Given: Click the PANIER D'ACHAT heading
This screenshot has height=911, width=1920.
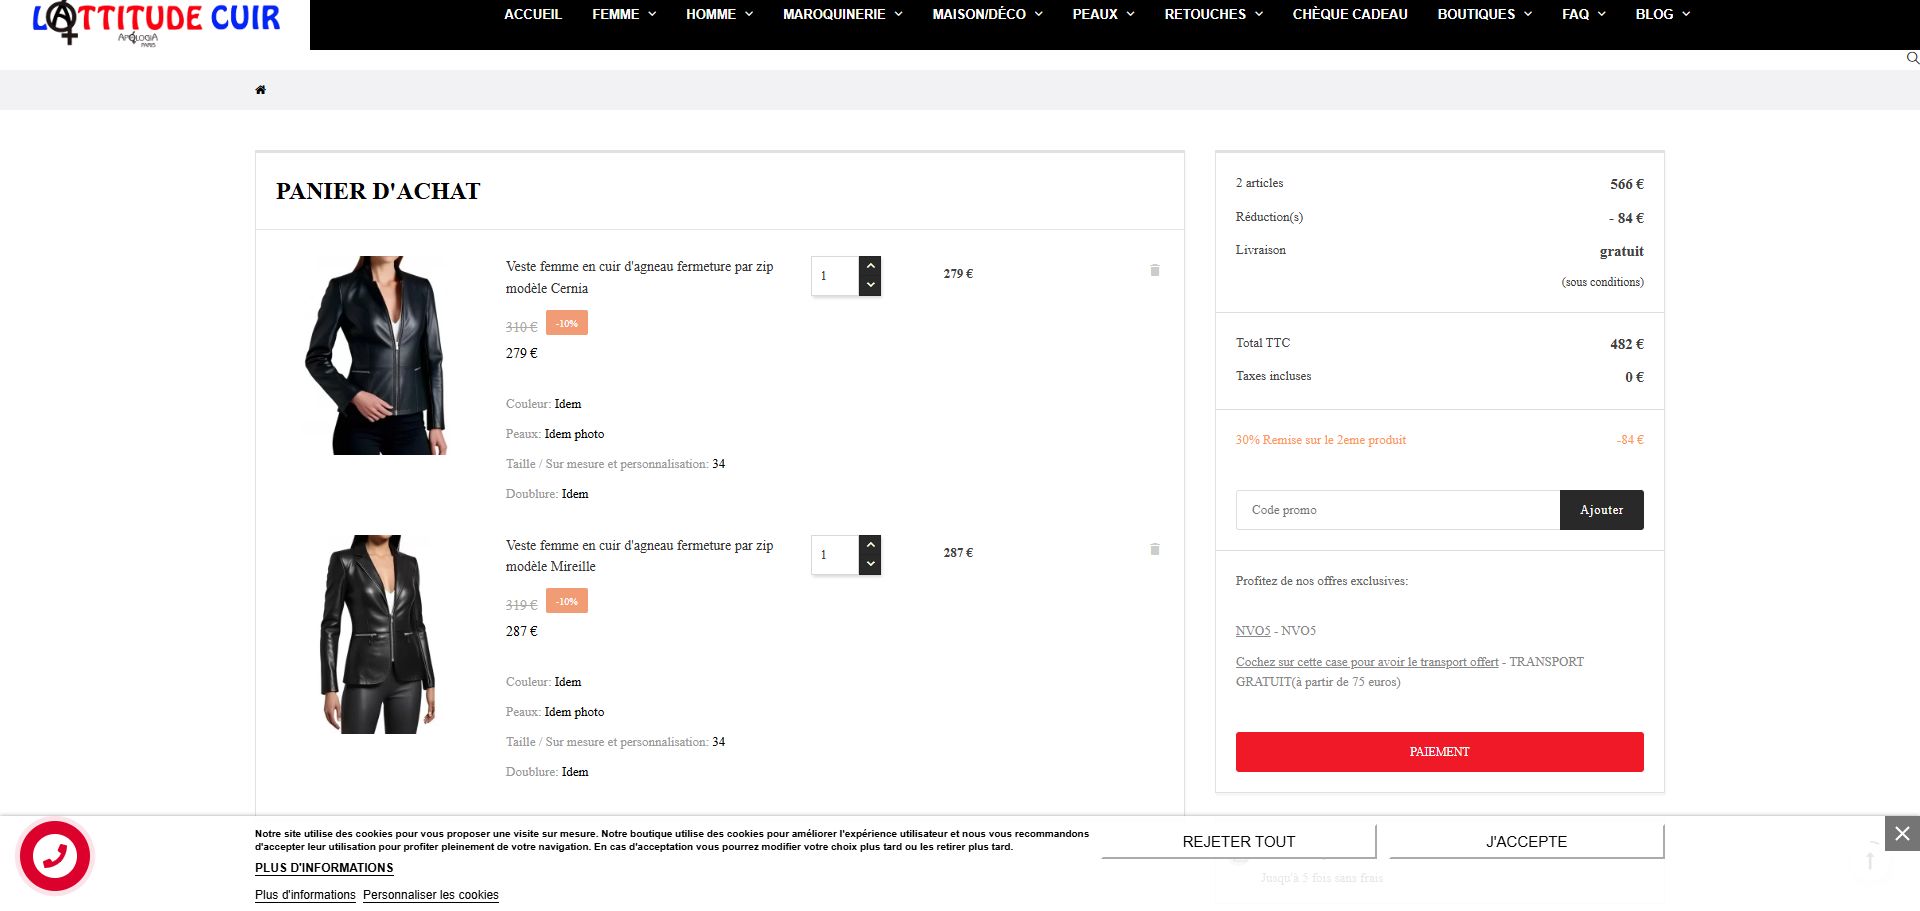Looking at the screenshot, I should pos(378,191).
